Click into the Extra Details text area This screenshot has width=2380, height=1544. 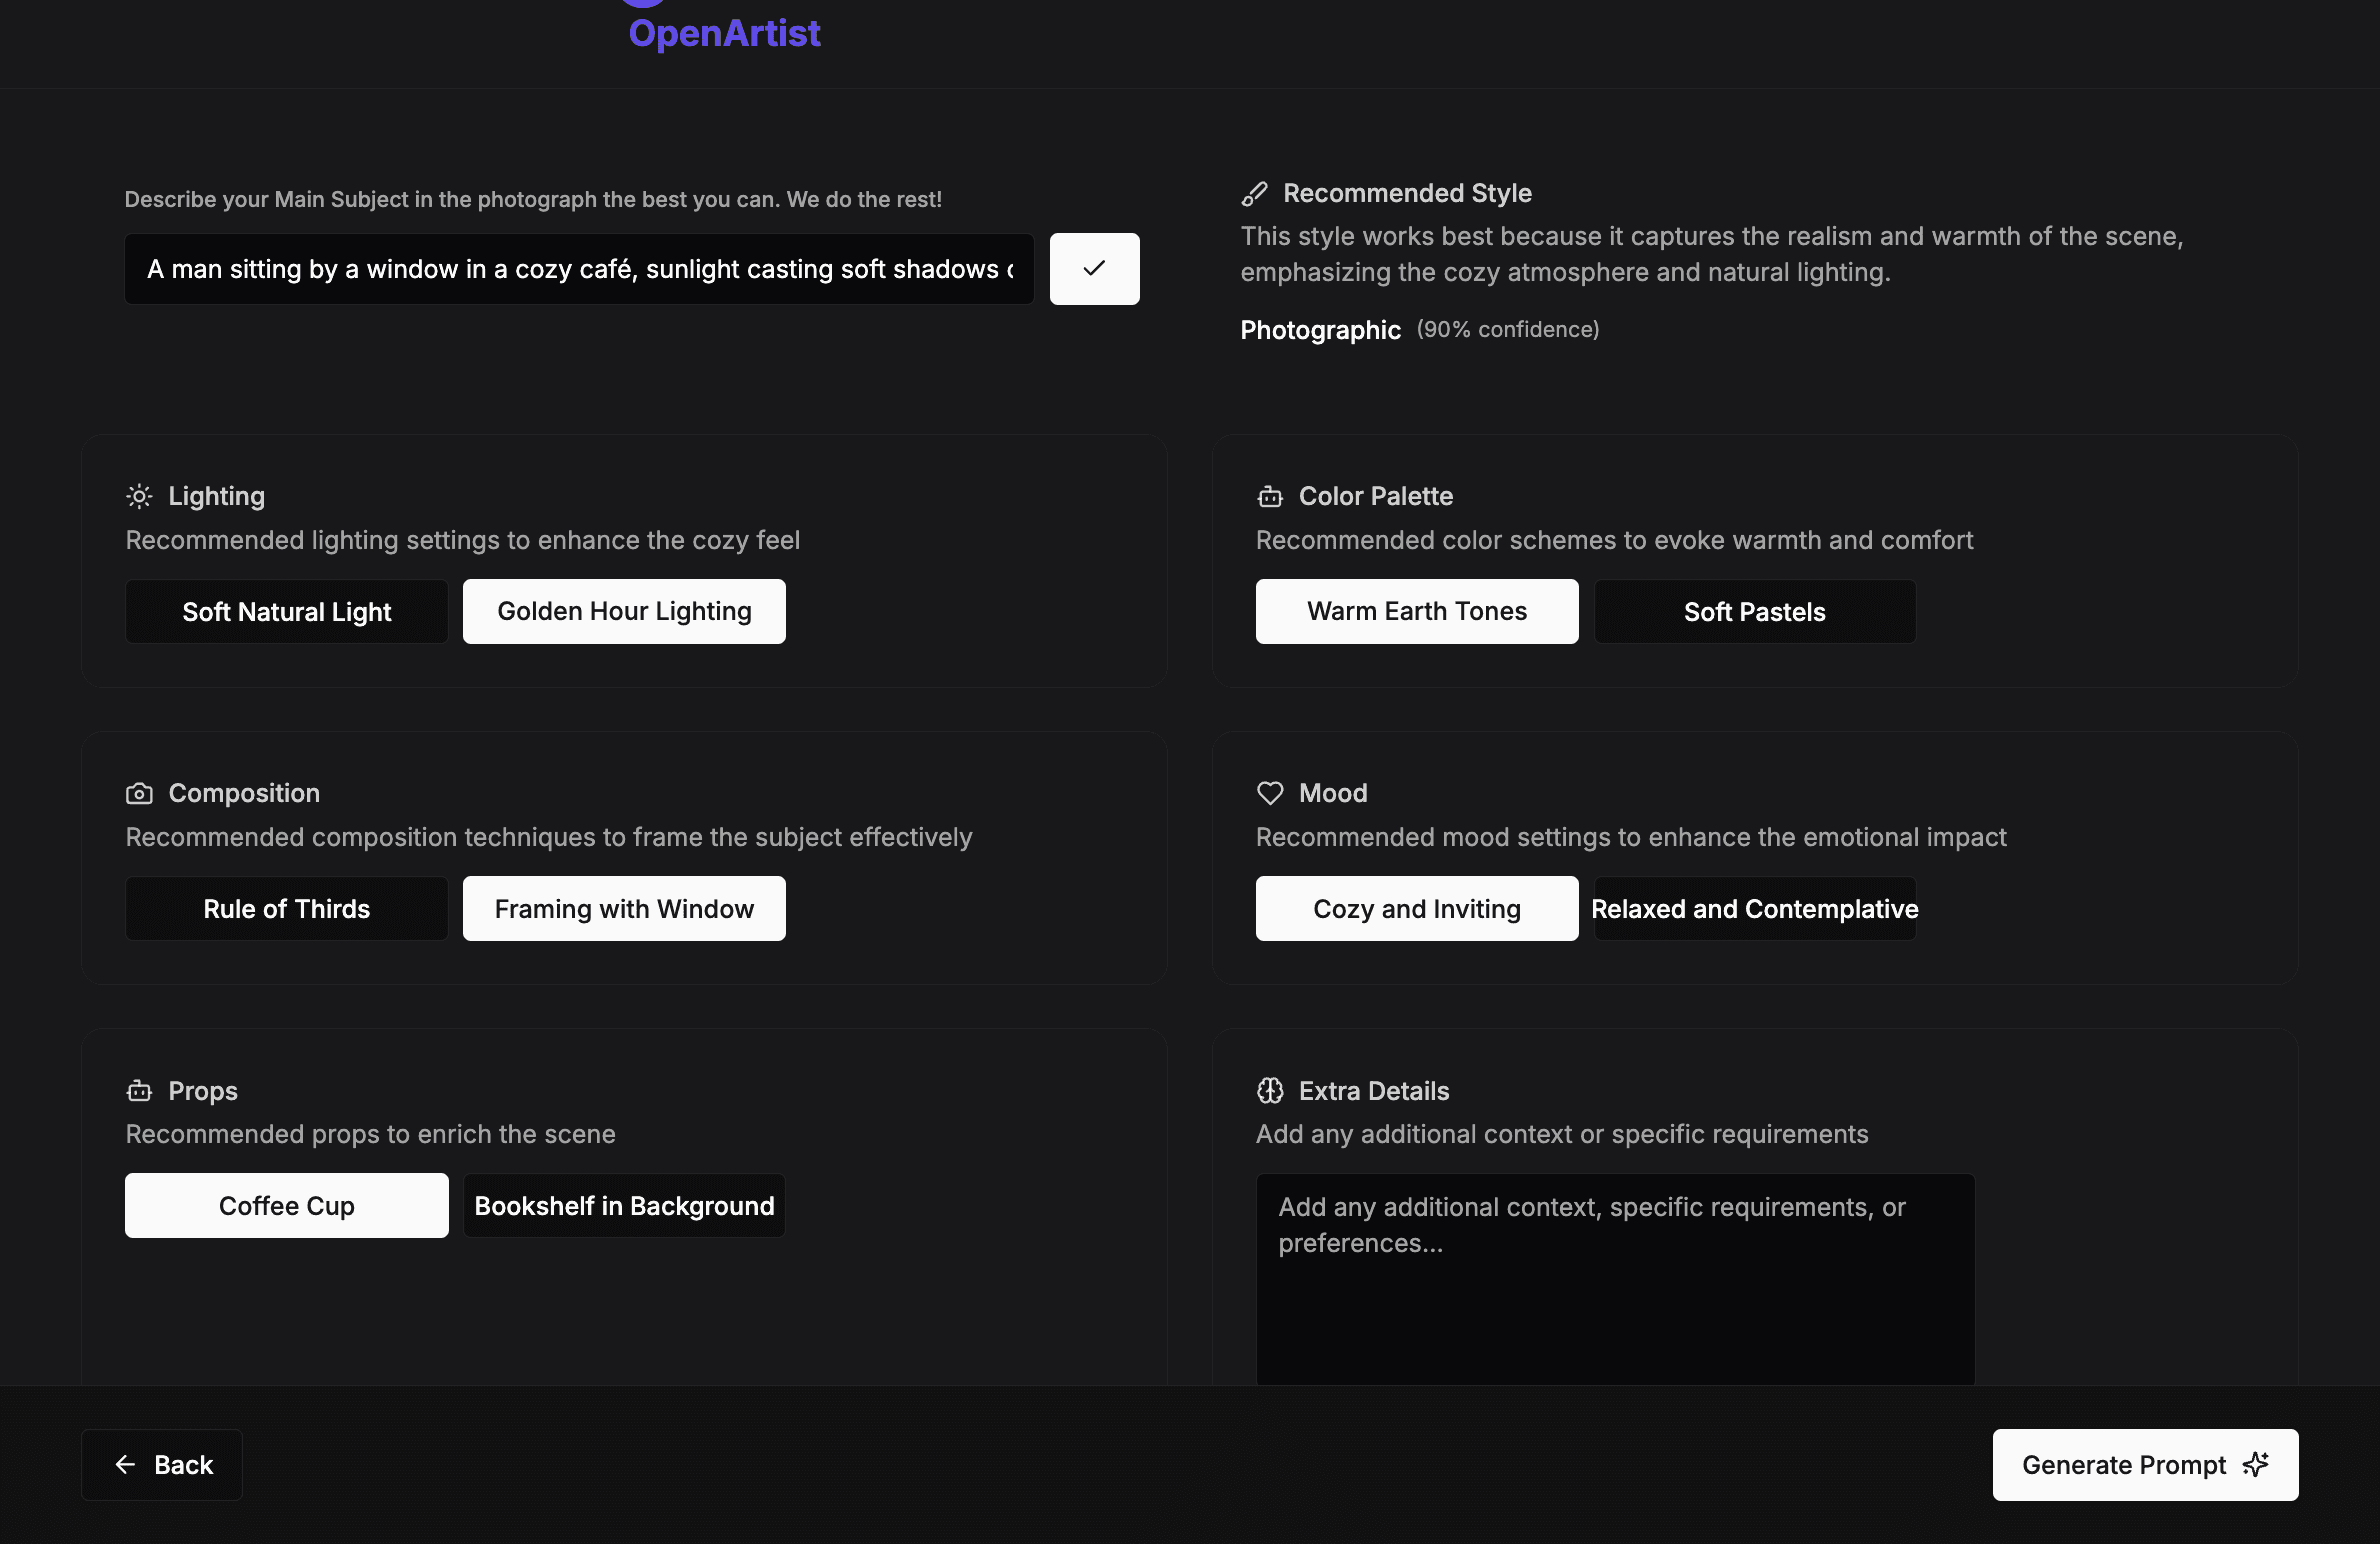coord(1615,1279)
